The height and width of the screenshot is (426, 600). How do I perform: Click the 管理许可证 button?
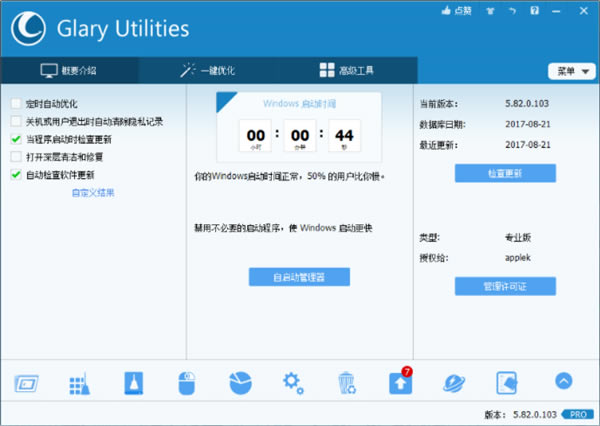point(505,286)
